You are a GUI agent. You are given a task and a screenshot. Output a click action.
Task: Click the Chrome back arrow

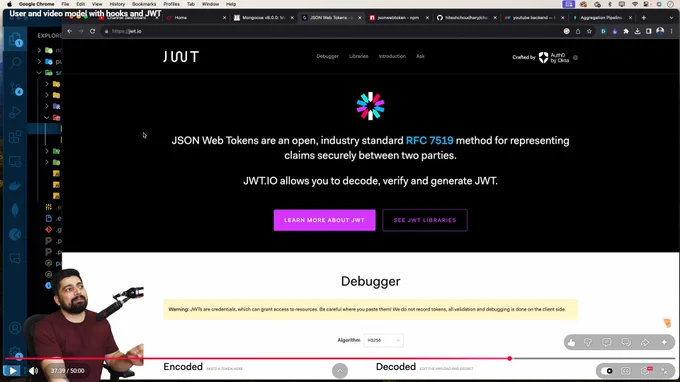[x=70, y=31]
